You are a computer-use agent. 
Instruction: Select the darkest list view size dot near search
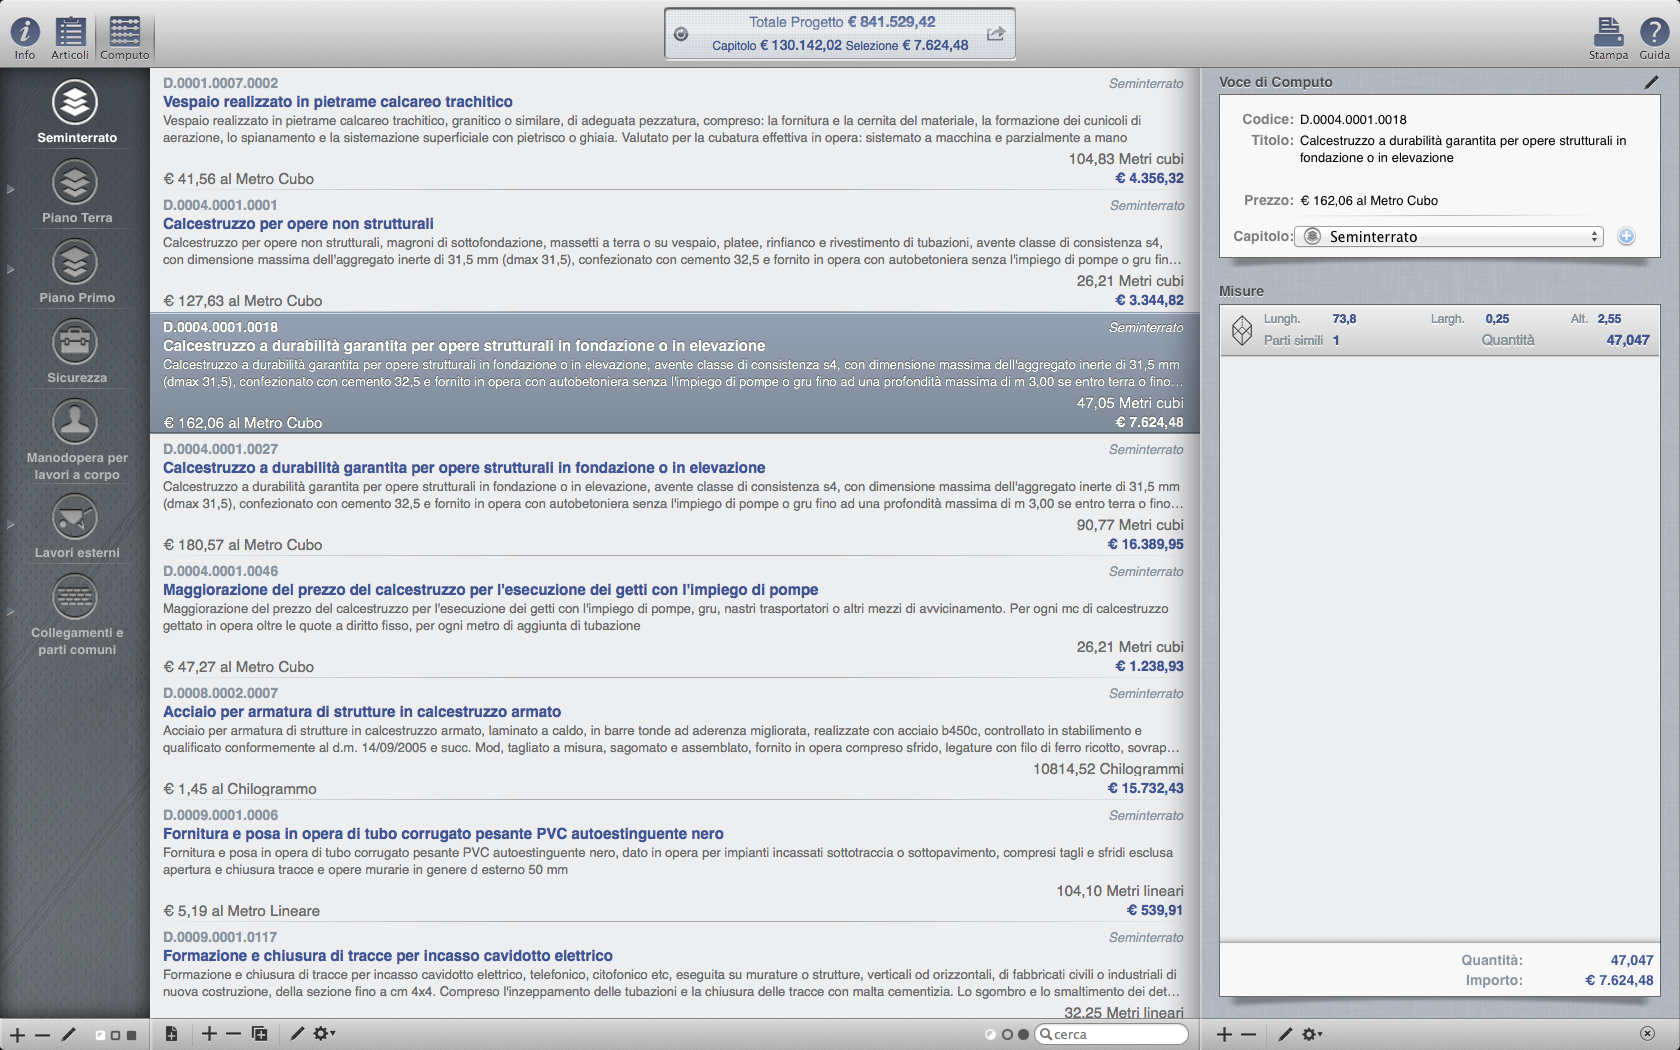pos(1023,1035)
